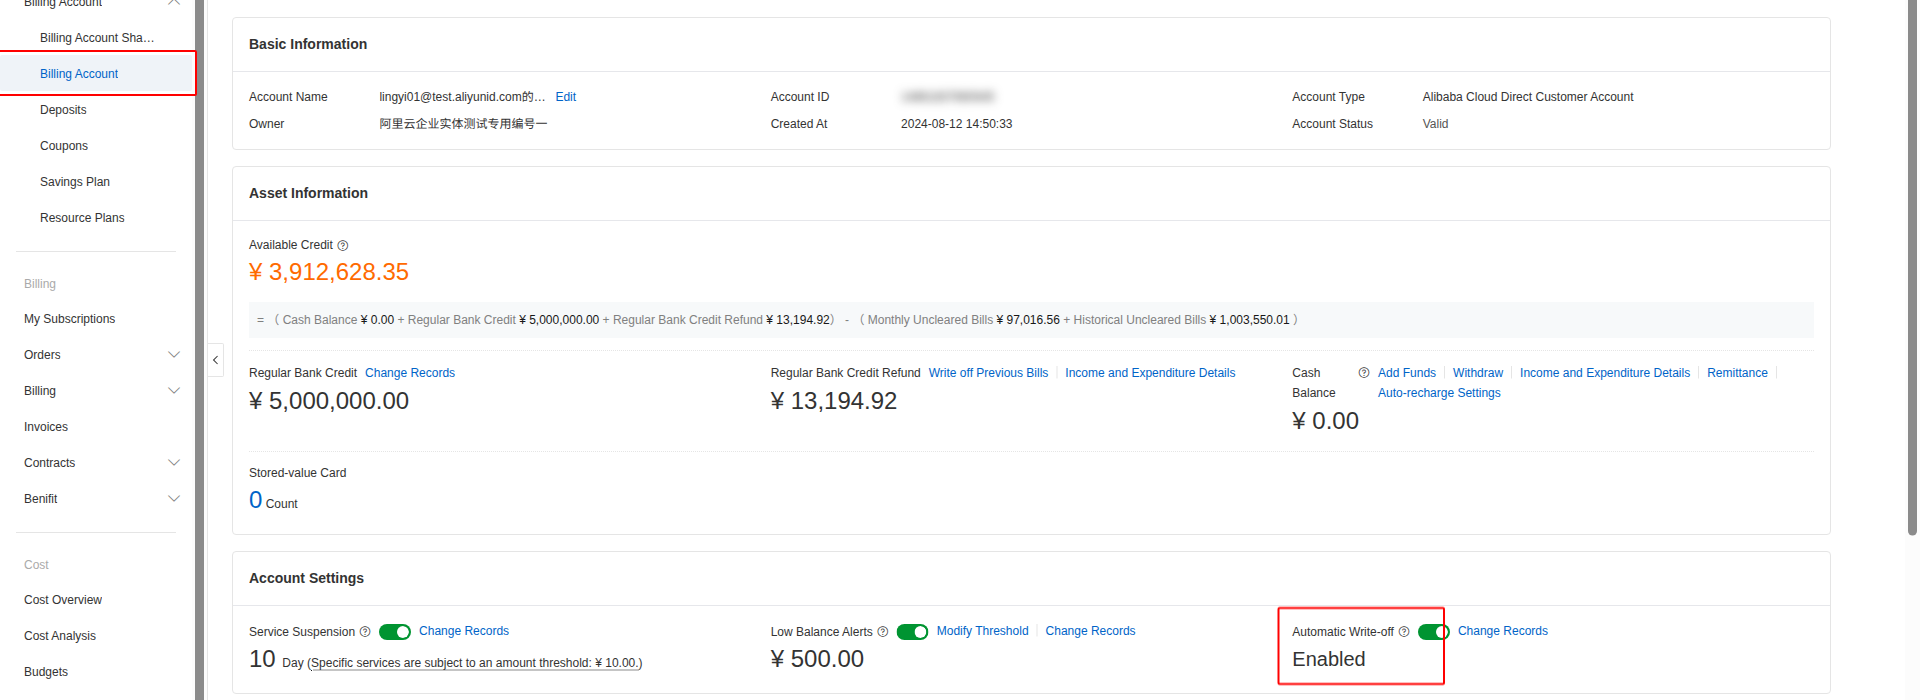Open the Service Suspension help tooltip icon

(x=365, y=632)
